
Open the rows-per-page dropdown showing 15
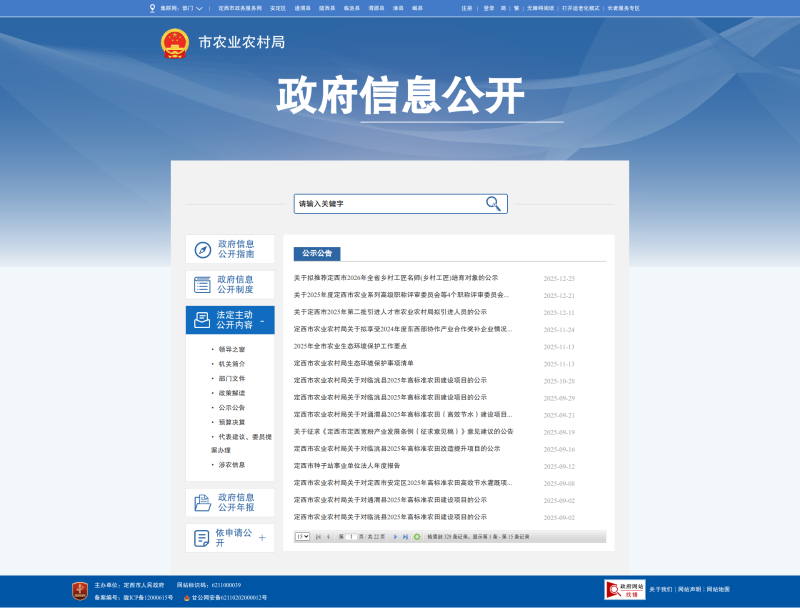pos(302,537)
